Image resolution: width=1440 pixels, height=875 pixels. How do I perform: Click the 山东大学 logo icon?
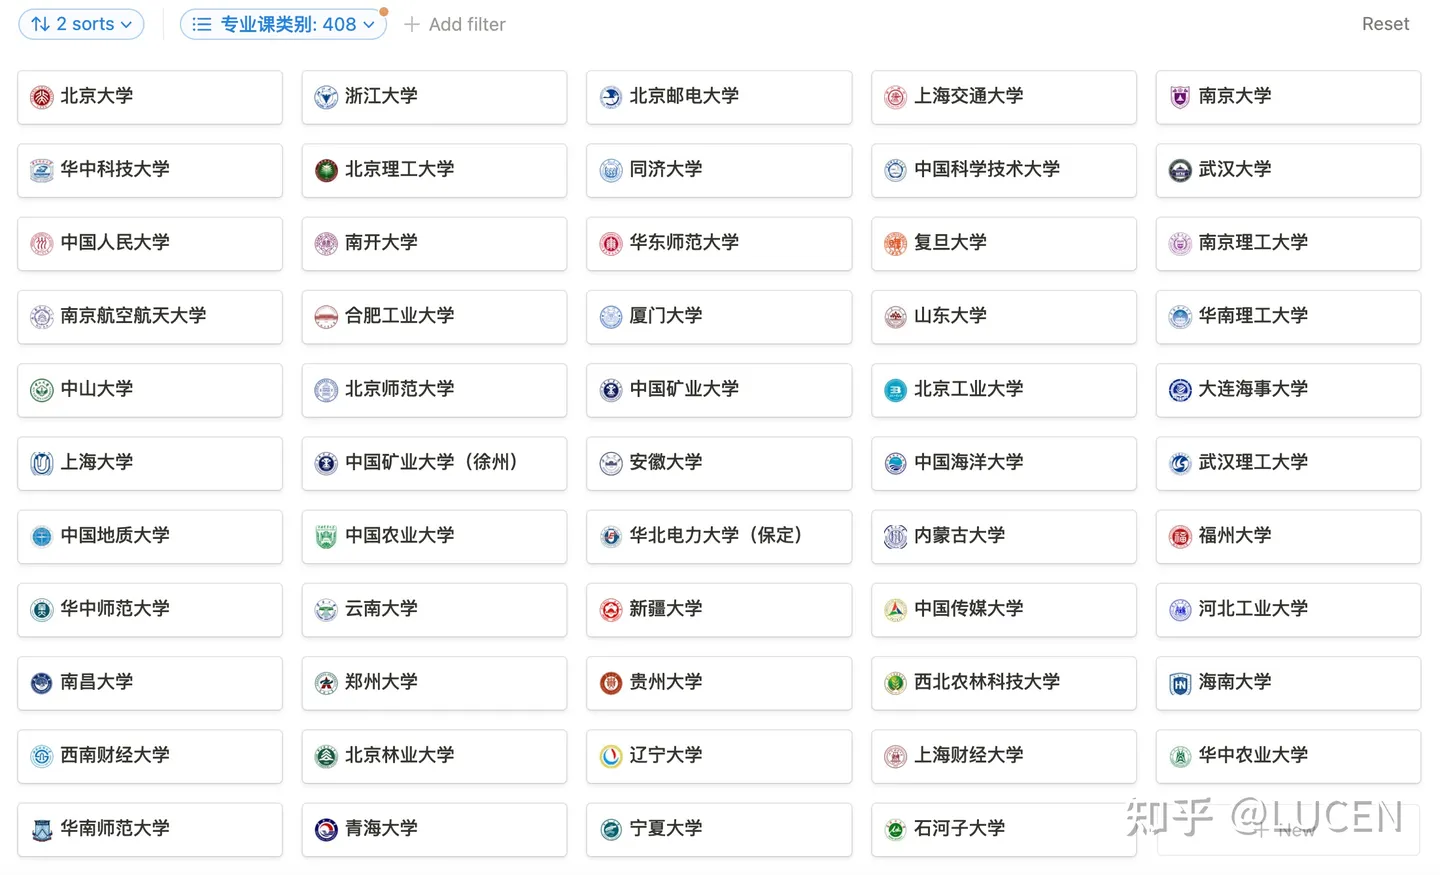point(895,317)
